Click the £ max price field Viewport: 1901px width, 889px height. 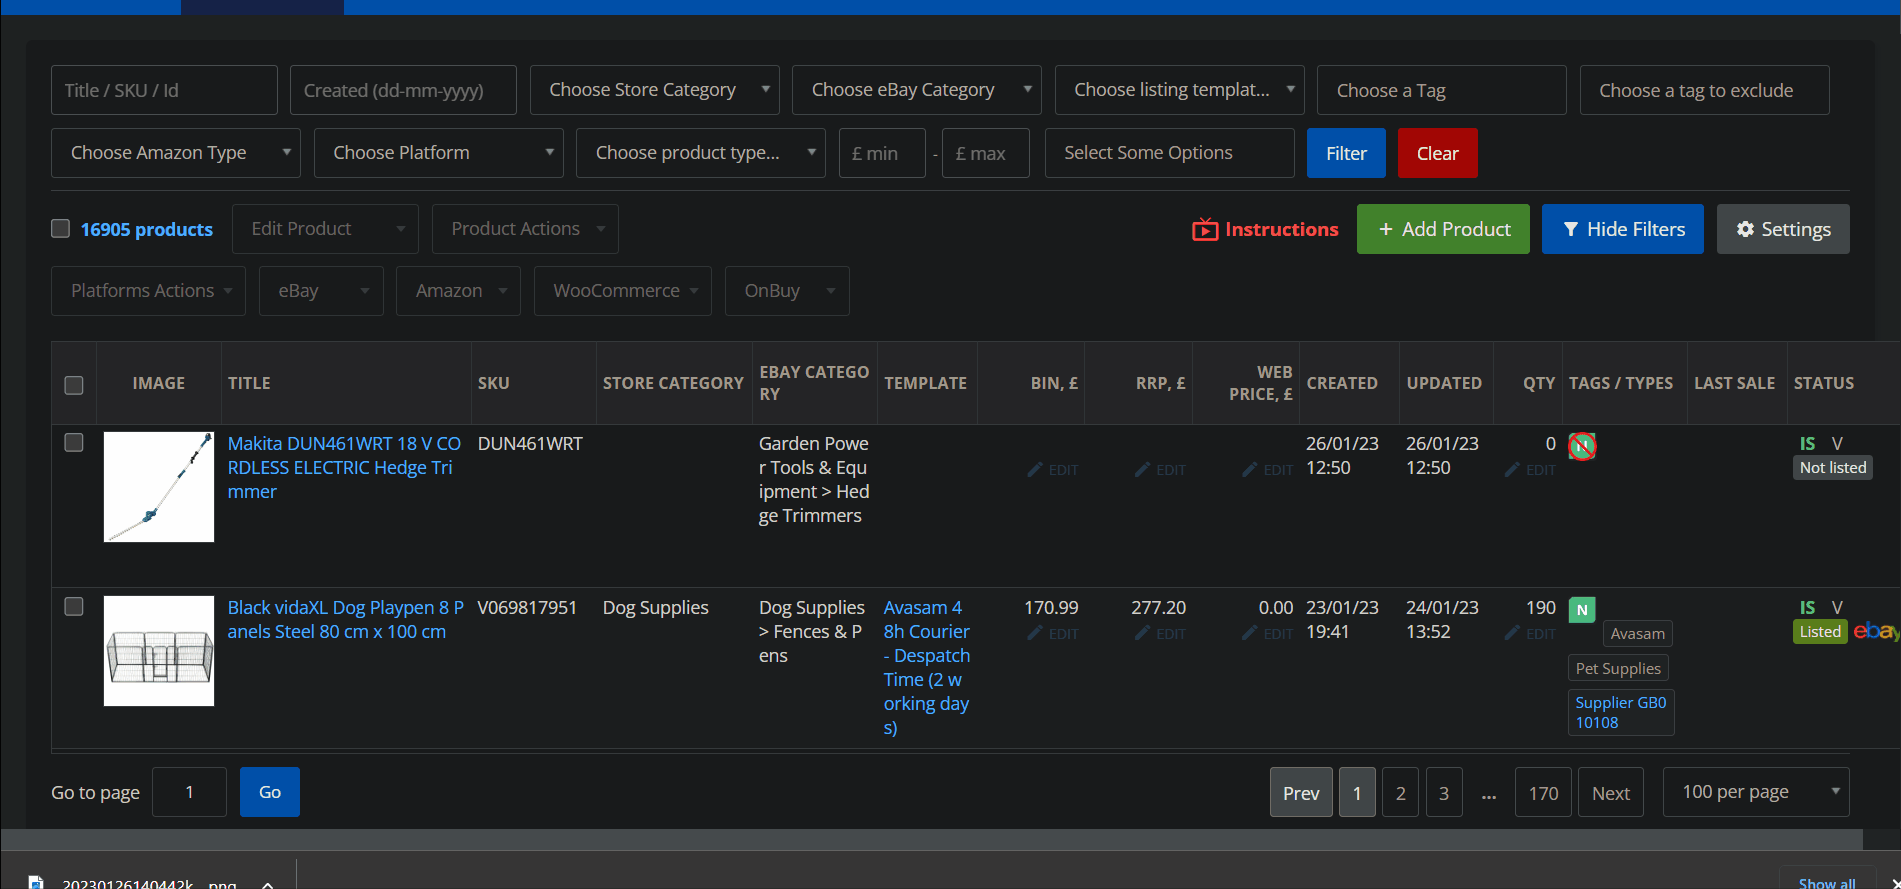click(986, 153)
